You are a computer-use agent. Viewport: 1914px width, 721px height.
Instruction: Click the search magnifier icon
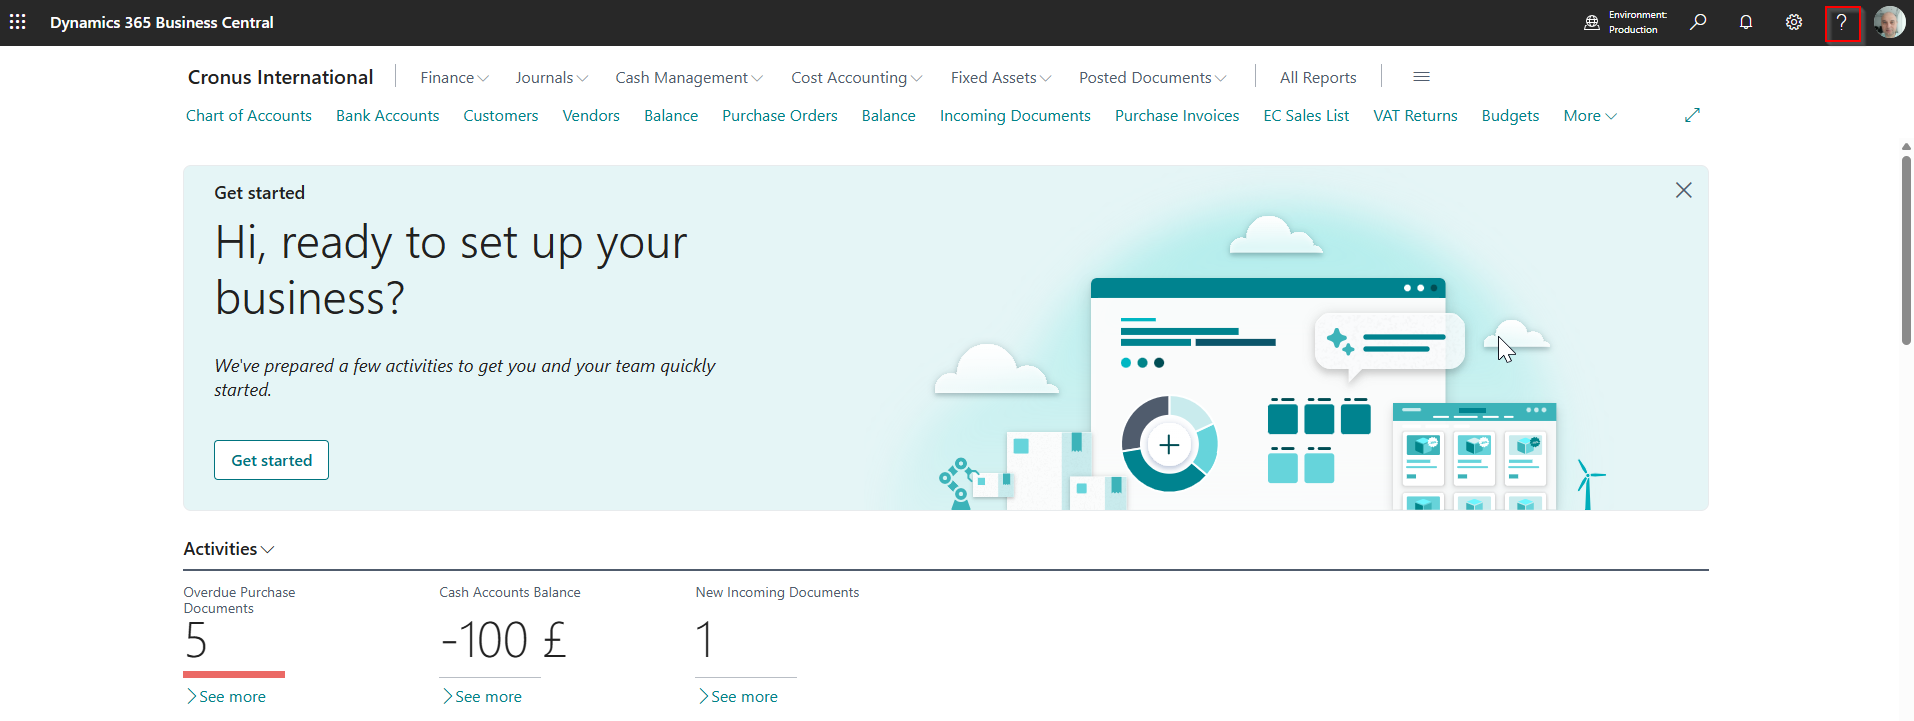(1698, 22)
